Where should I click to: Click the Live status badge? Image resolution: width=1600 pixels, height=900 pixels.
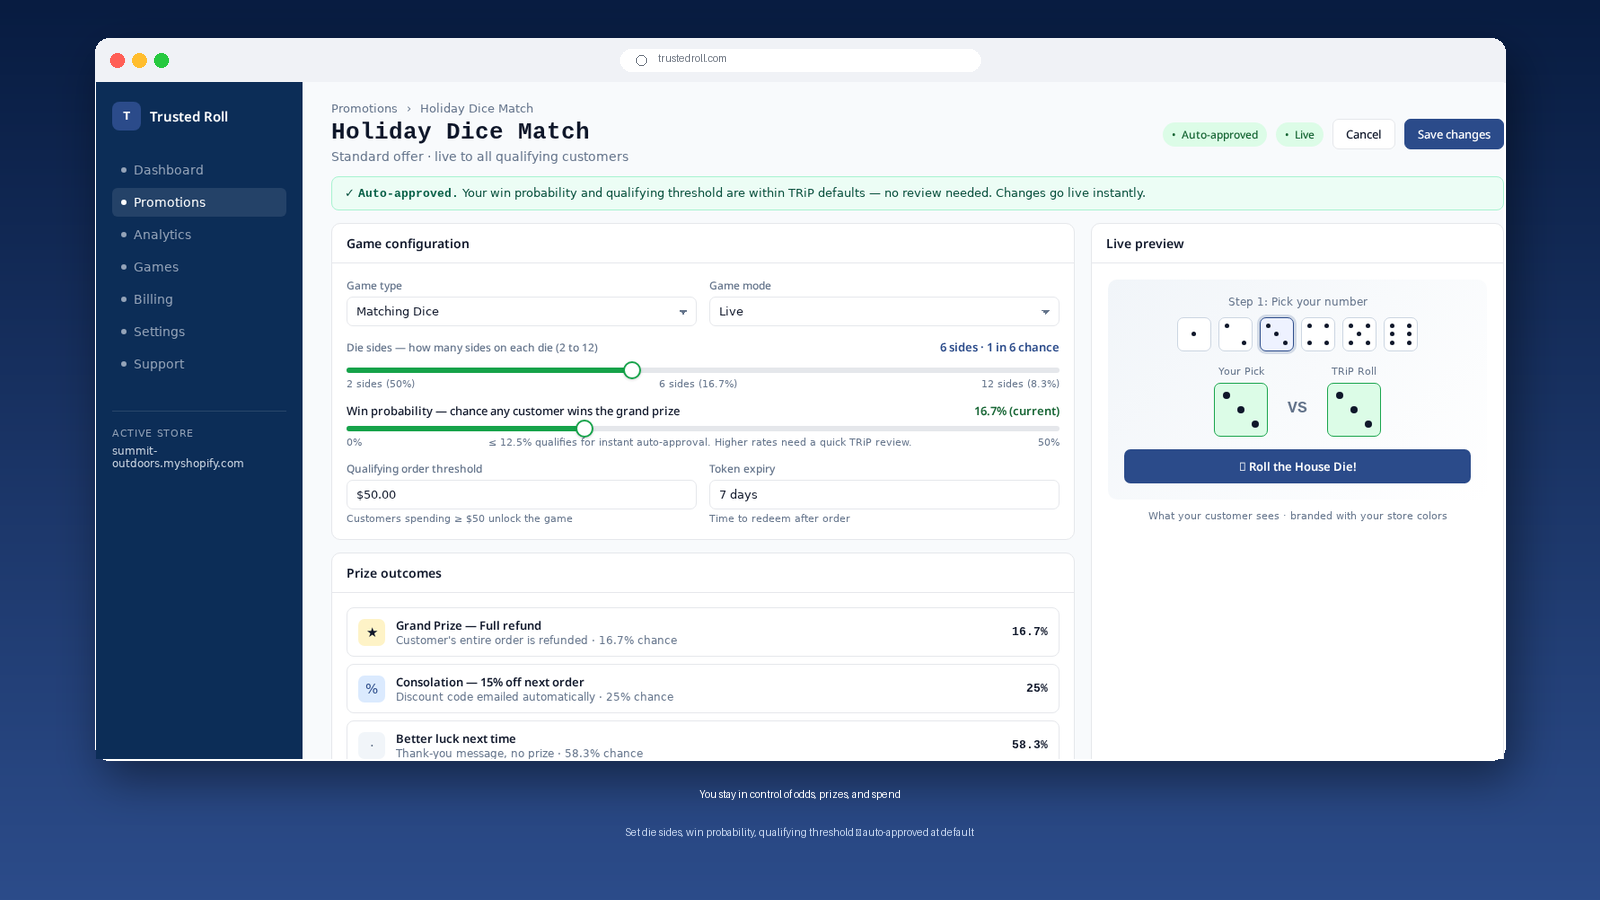coord(1300,134)
